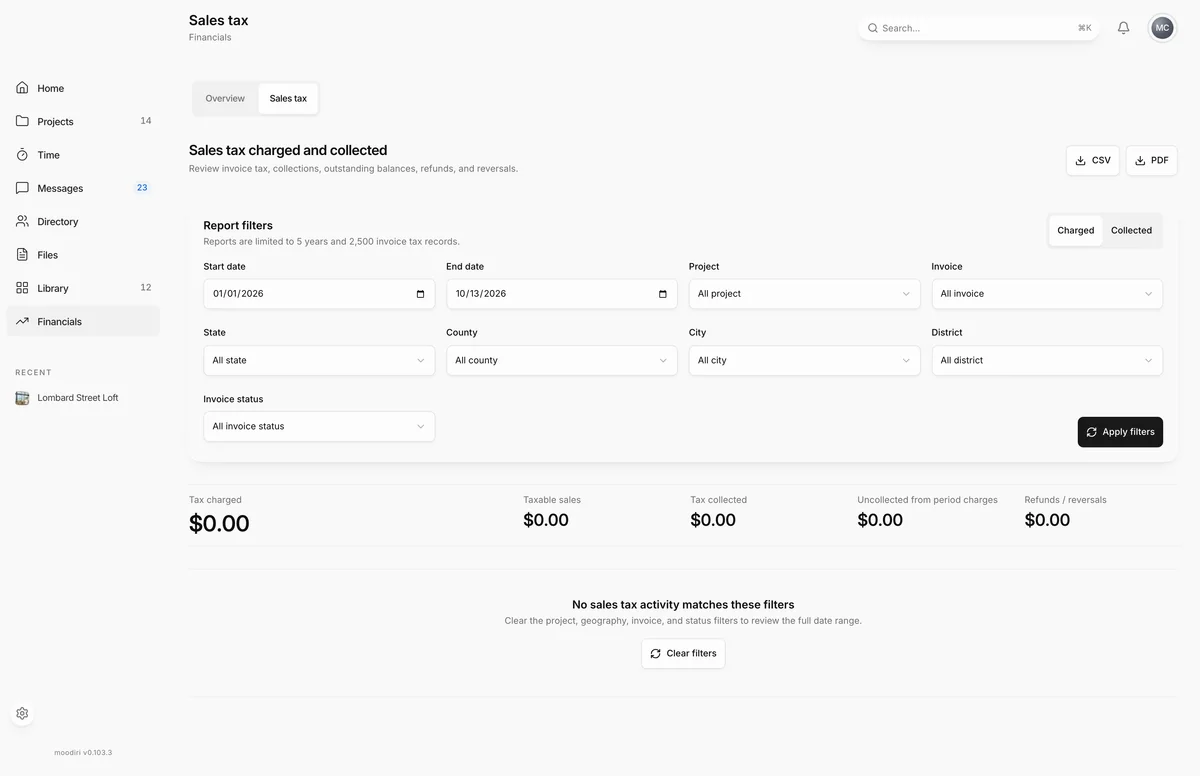Click the Taxable sales $0.00 value
1200x776 pixels.
tap(546, 520)
